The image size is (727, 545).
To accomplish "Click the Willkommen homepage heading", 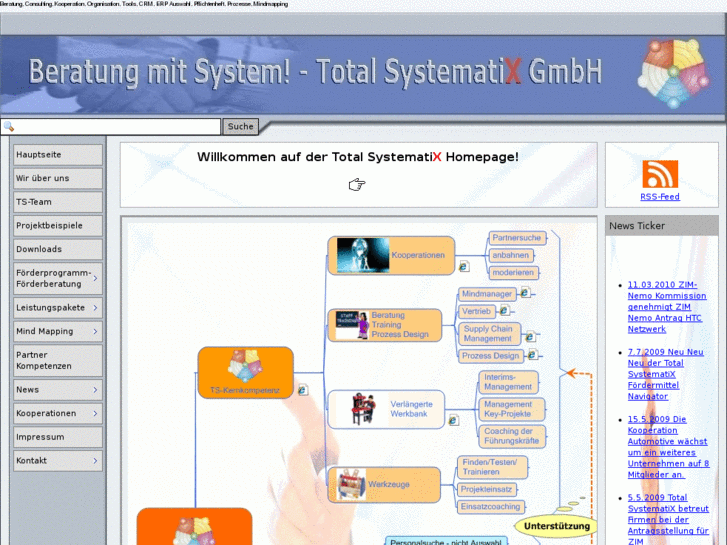I will pyautogui.click(x=358, y=157).
